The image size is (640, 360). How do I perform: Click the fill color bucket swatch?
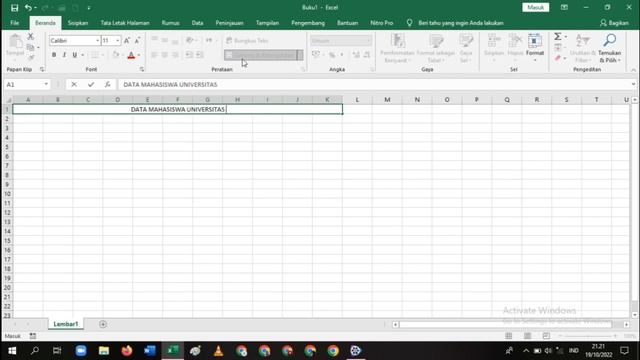(x=116, y=55)
